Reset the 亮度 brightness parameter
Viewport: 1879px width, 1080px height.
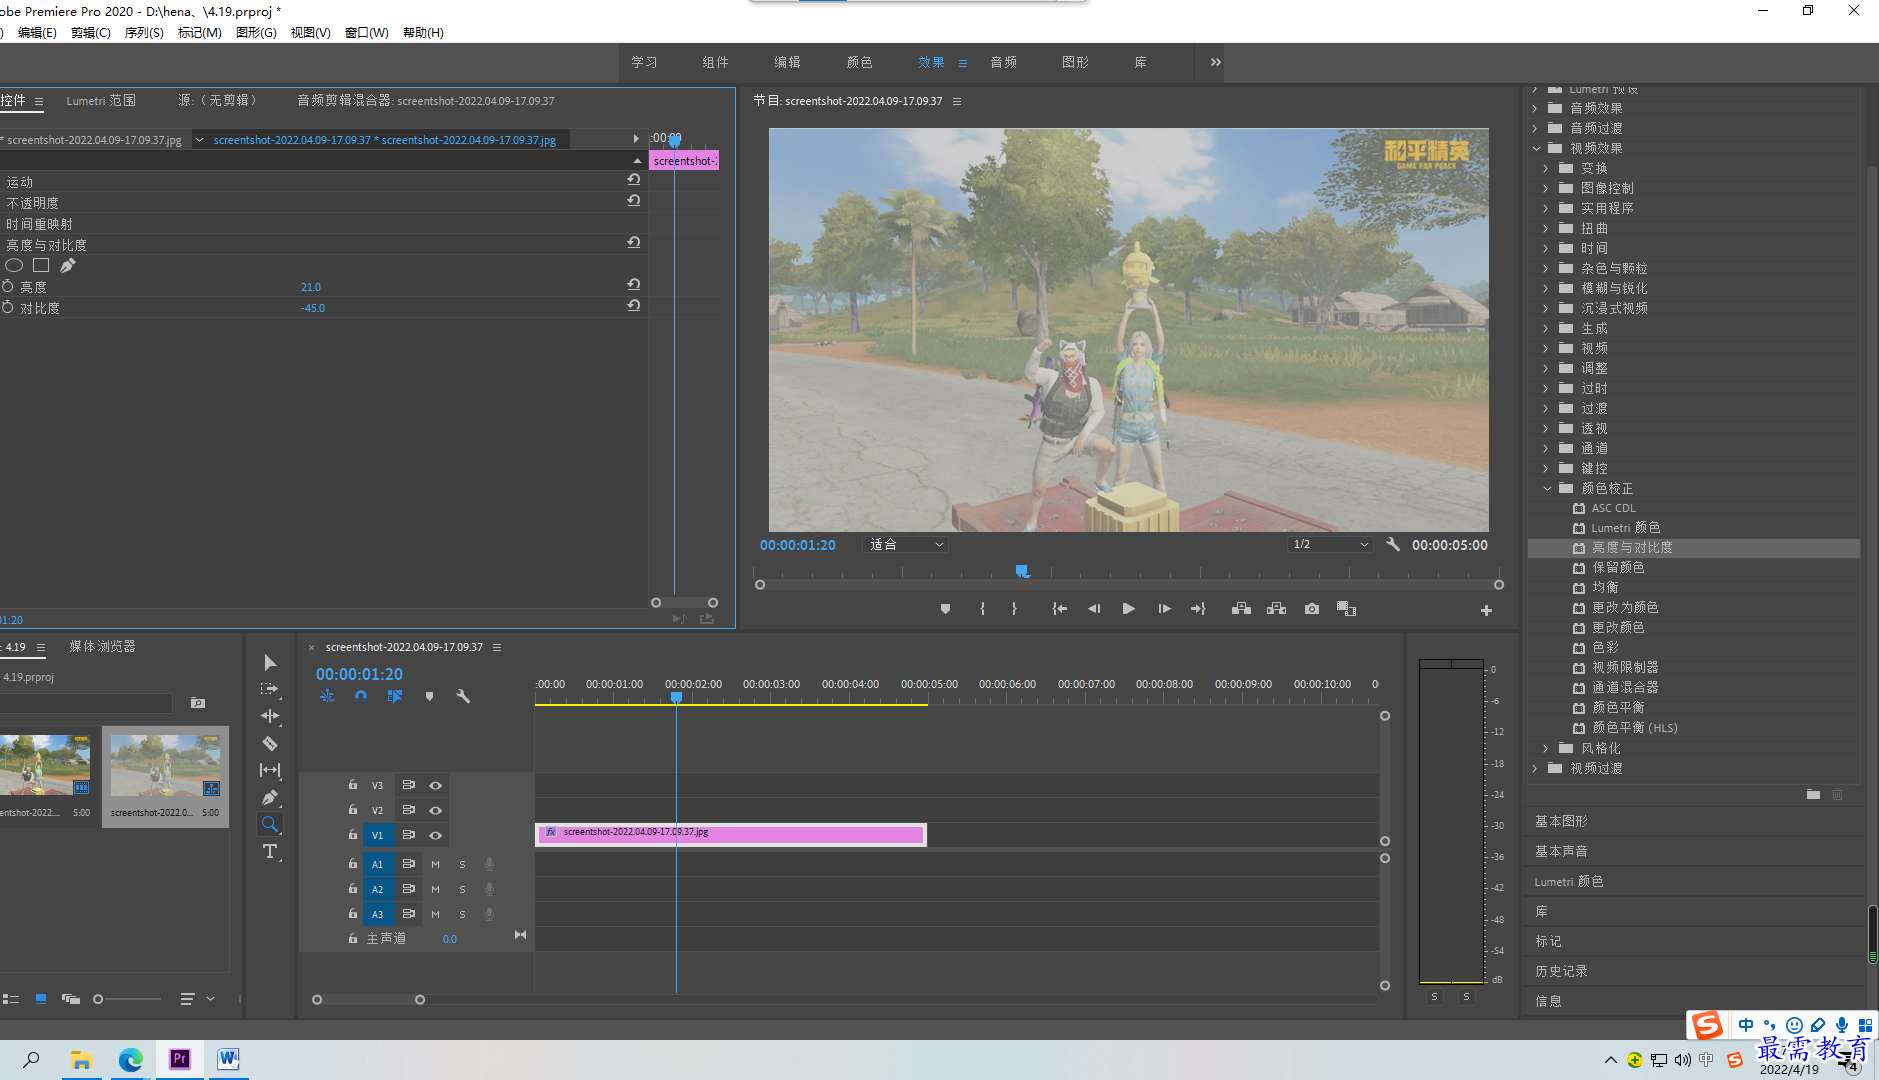(633, 285)
